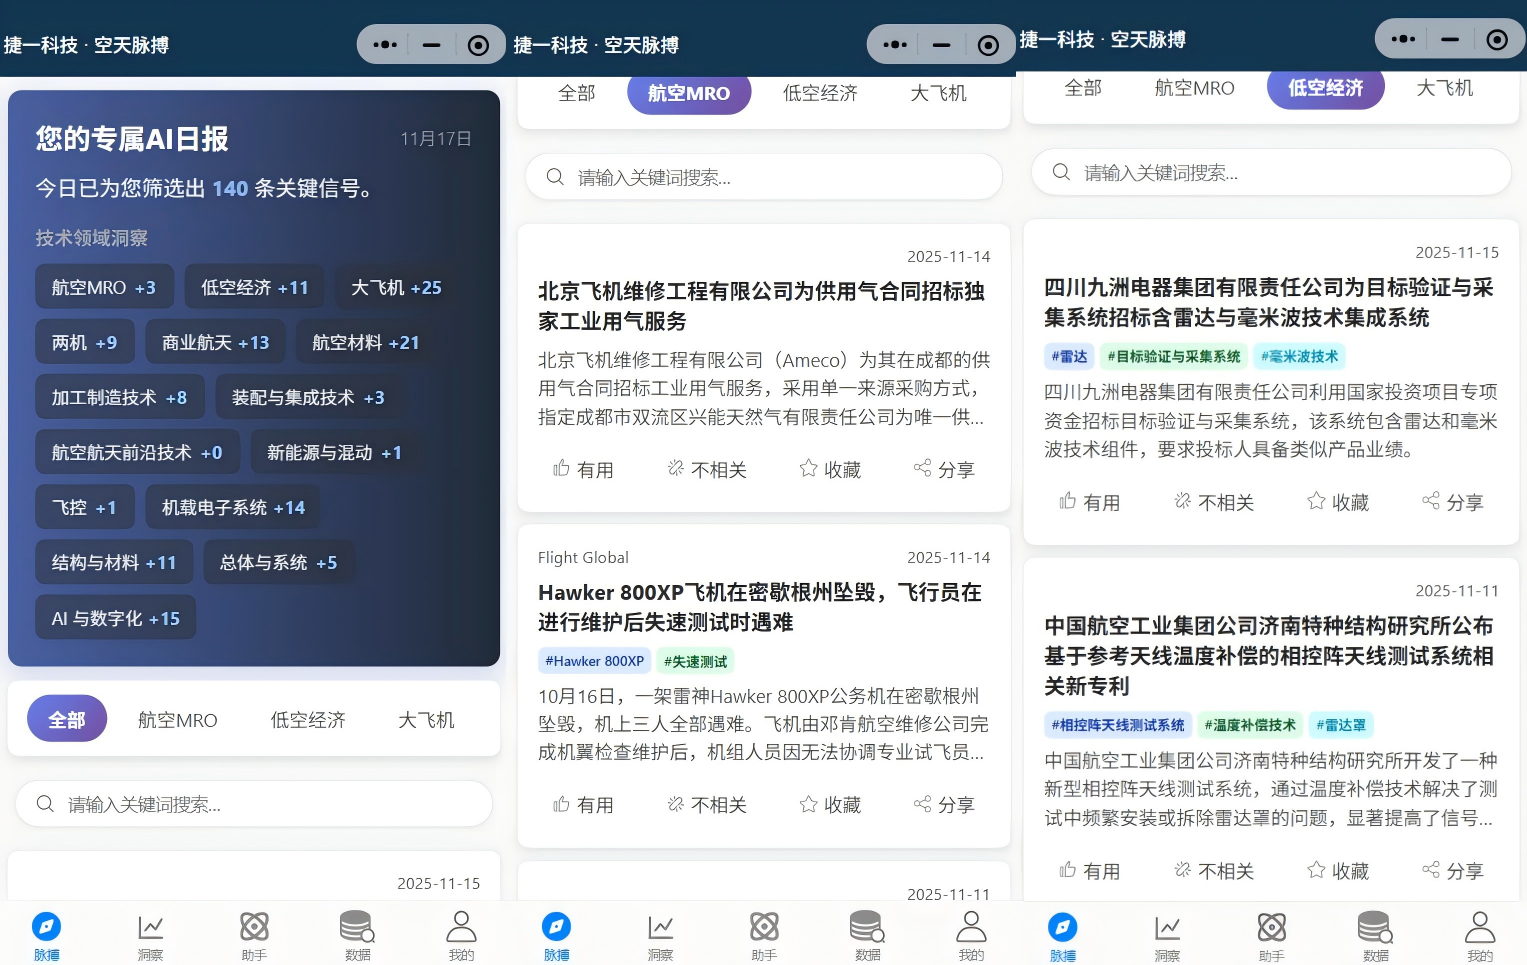Flag the 相控阵天线 patent article as 不相关

(1214, 871)
